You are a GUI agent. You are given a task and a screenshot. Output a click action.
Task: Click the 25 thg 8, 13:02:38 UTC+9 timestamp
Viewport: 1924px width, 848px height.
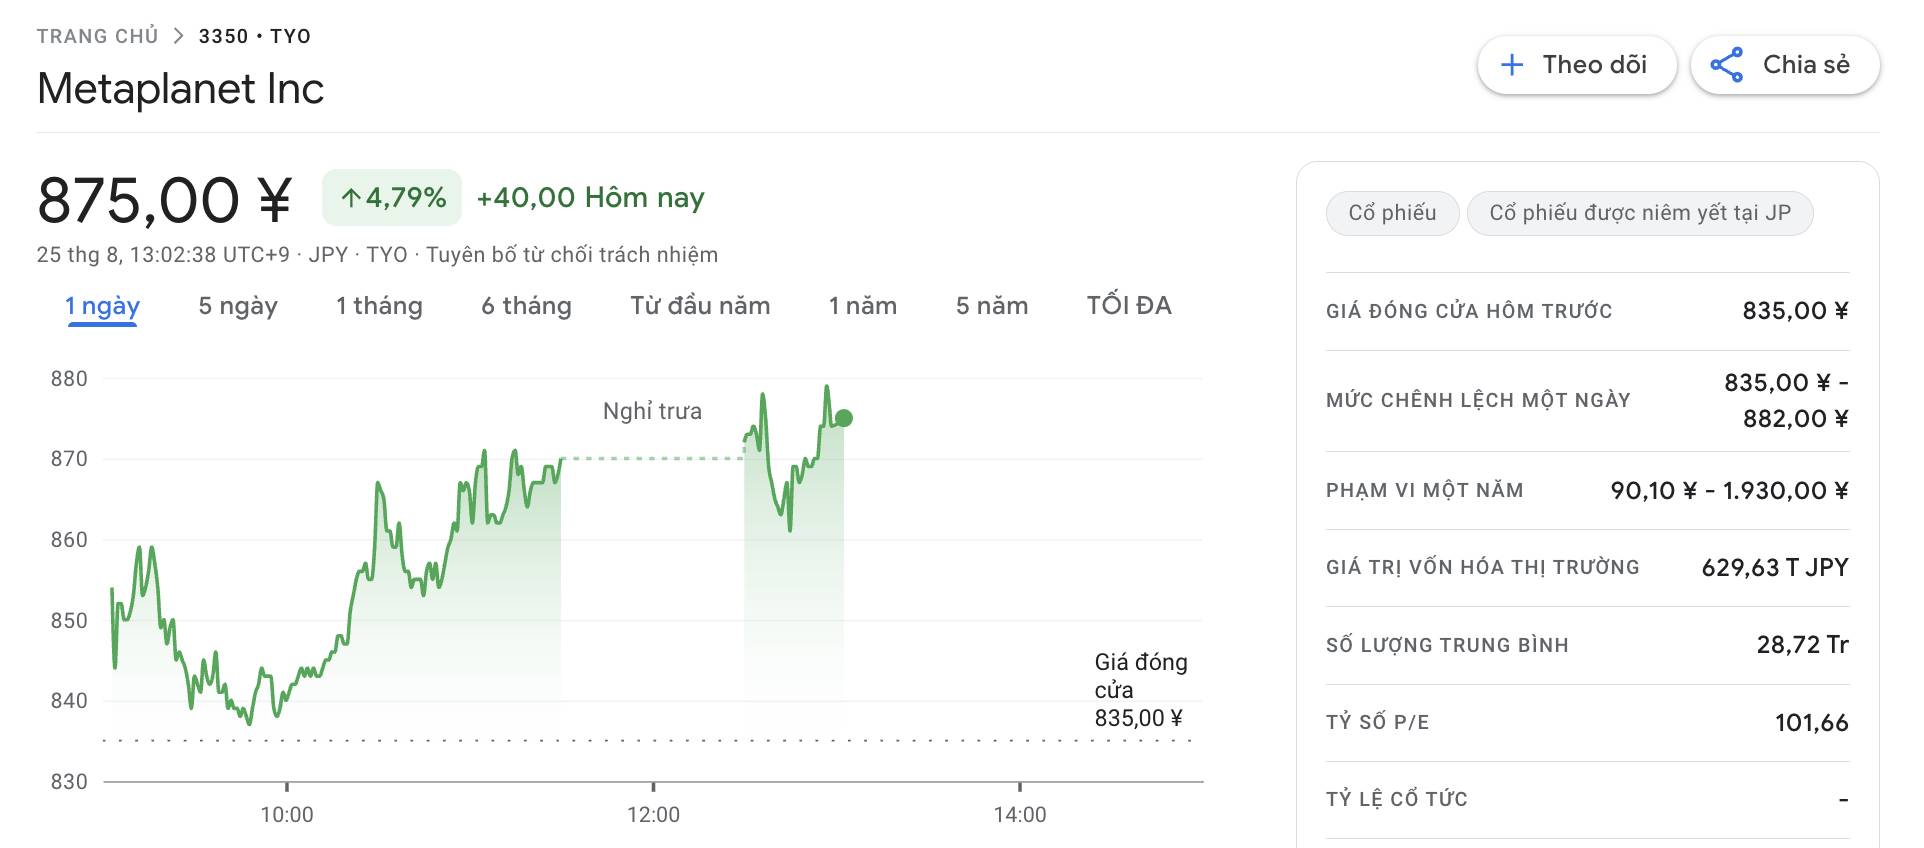(163, 255)
